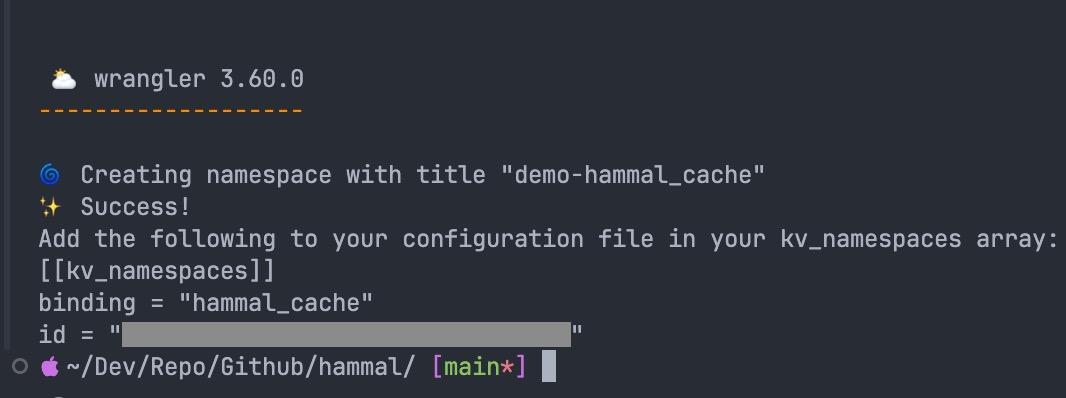Place cursor at the terminal block cursor
This screenshot has height=398, width=1066.
click(549, 366)
